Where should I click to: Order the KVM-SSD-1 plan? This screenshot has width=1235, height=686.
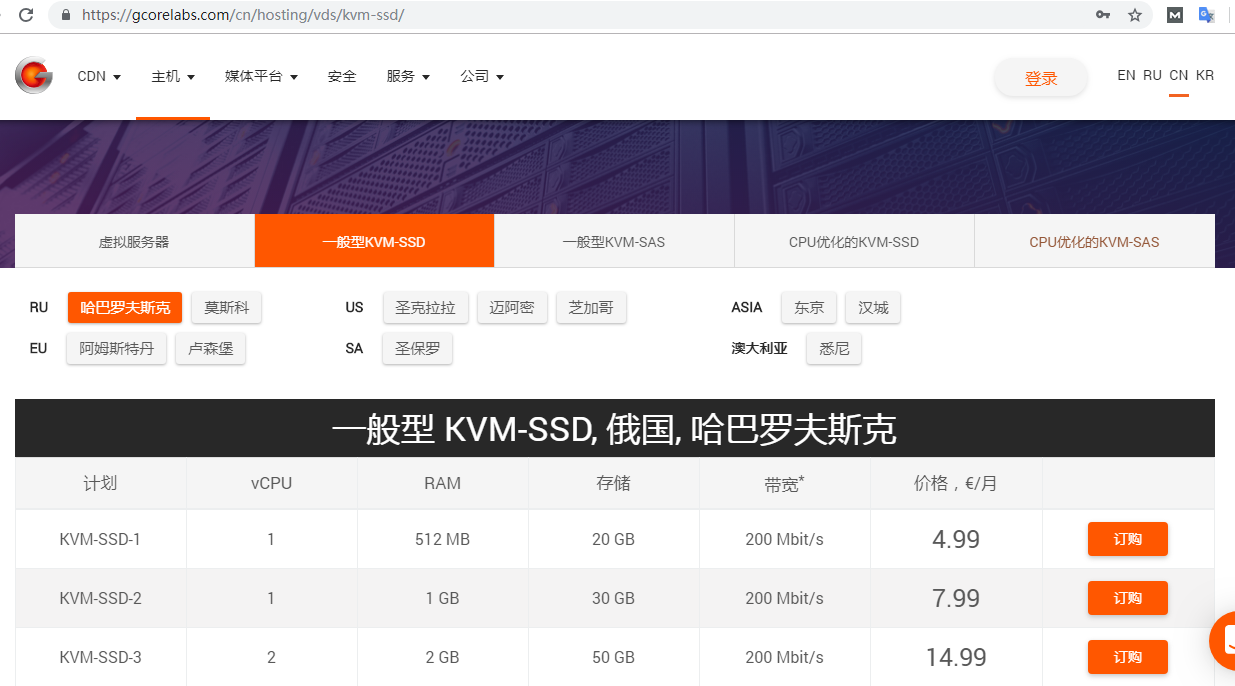[1128, 539]
